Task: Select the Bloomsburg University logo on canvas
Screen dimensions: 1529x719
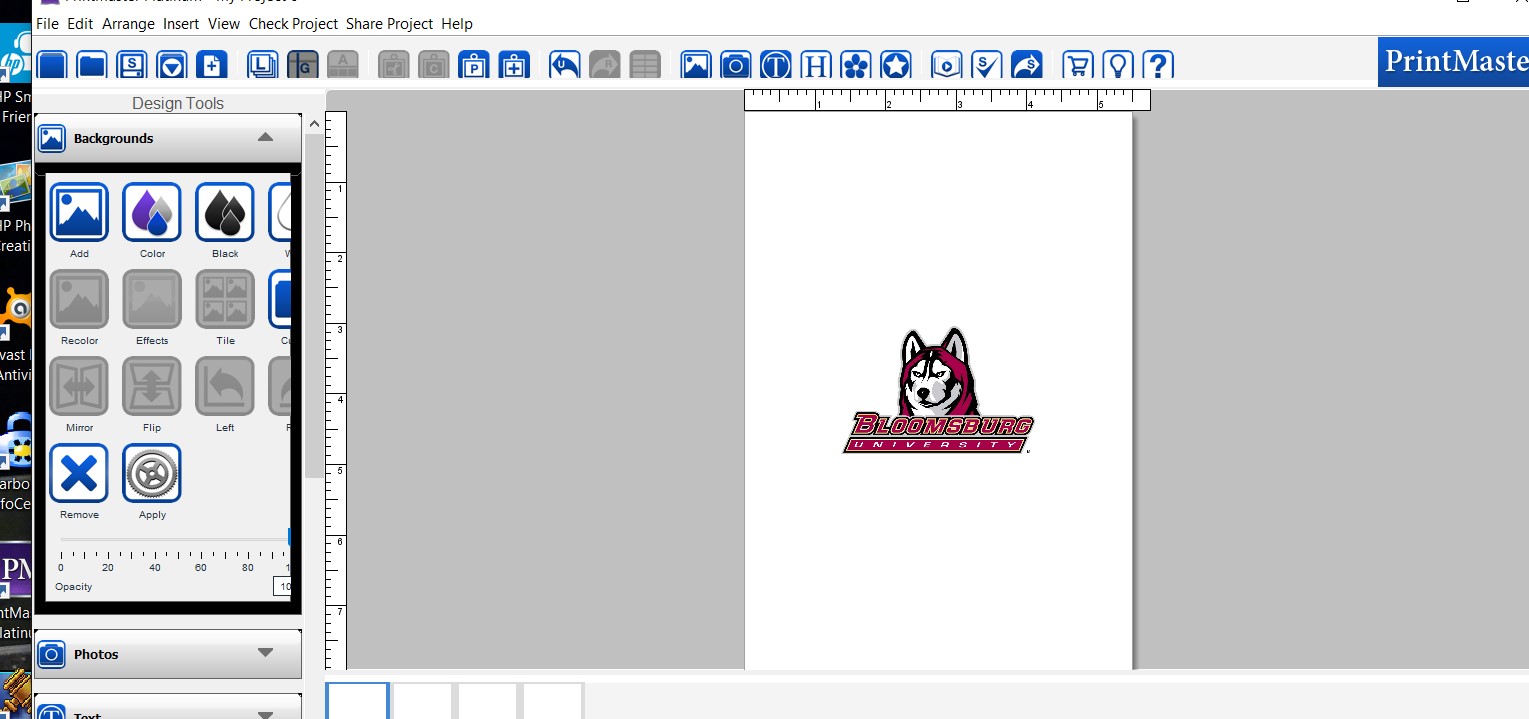Action: (x=938, y=391)
